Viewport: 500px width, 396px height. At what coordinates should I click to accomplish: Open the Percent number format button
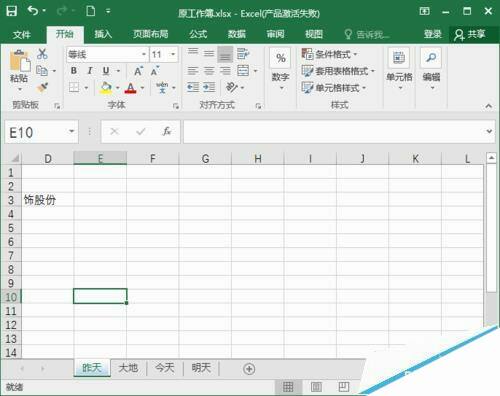click(281, 58)
